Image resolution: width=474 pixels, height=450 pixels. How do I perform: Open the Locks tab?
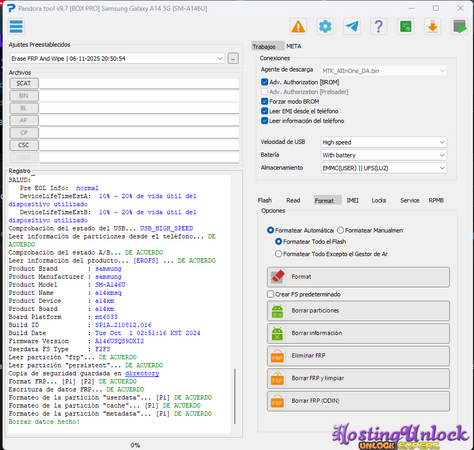tap(379, 201)
